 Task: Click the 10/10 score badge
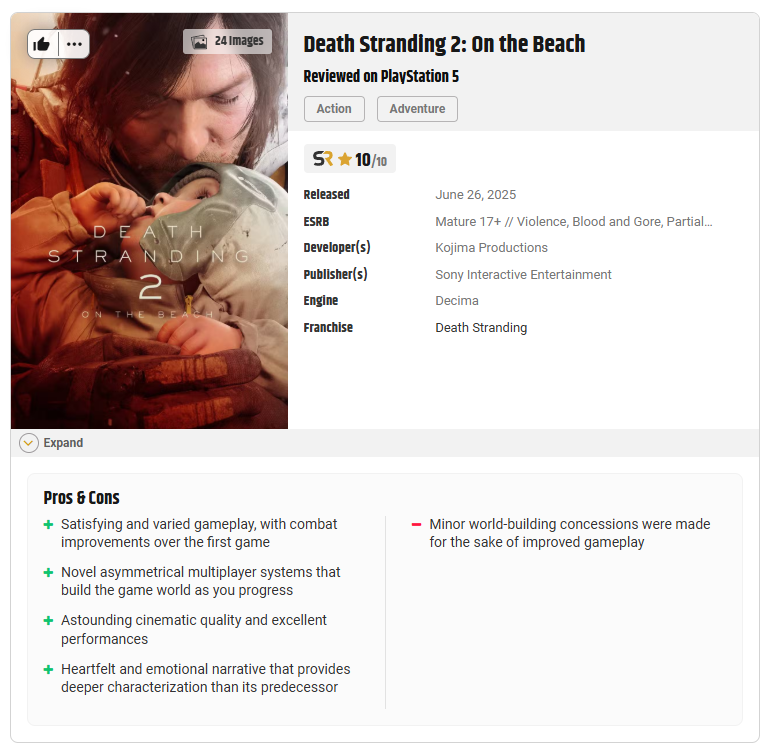pyautogui.click(x=350, y=159)
